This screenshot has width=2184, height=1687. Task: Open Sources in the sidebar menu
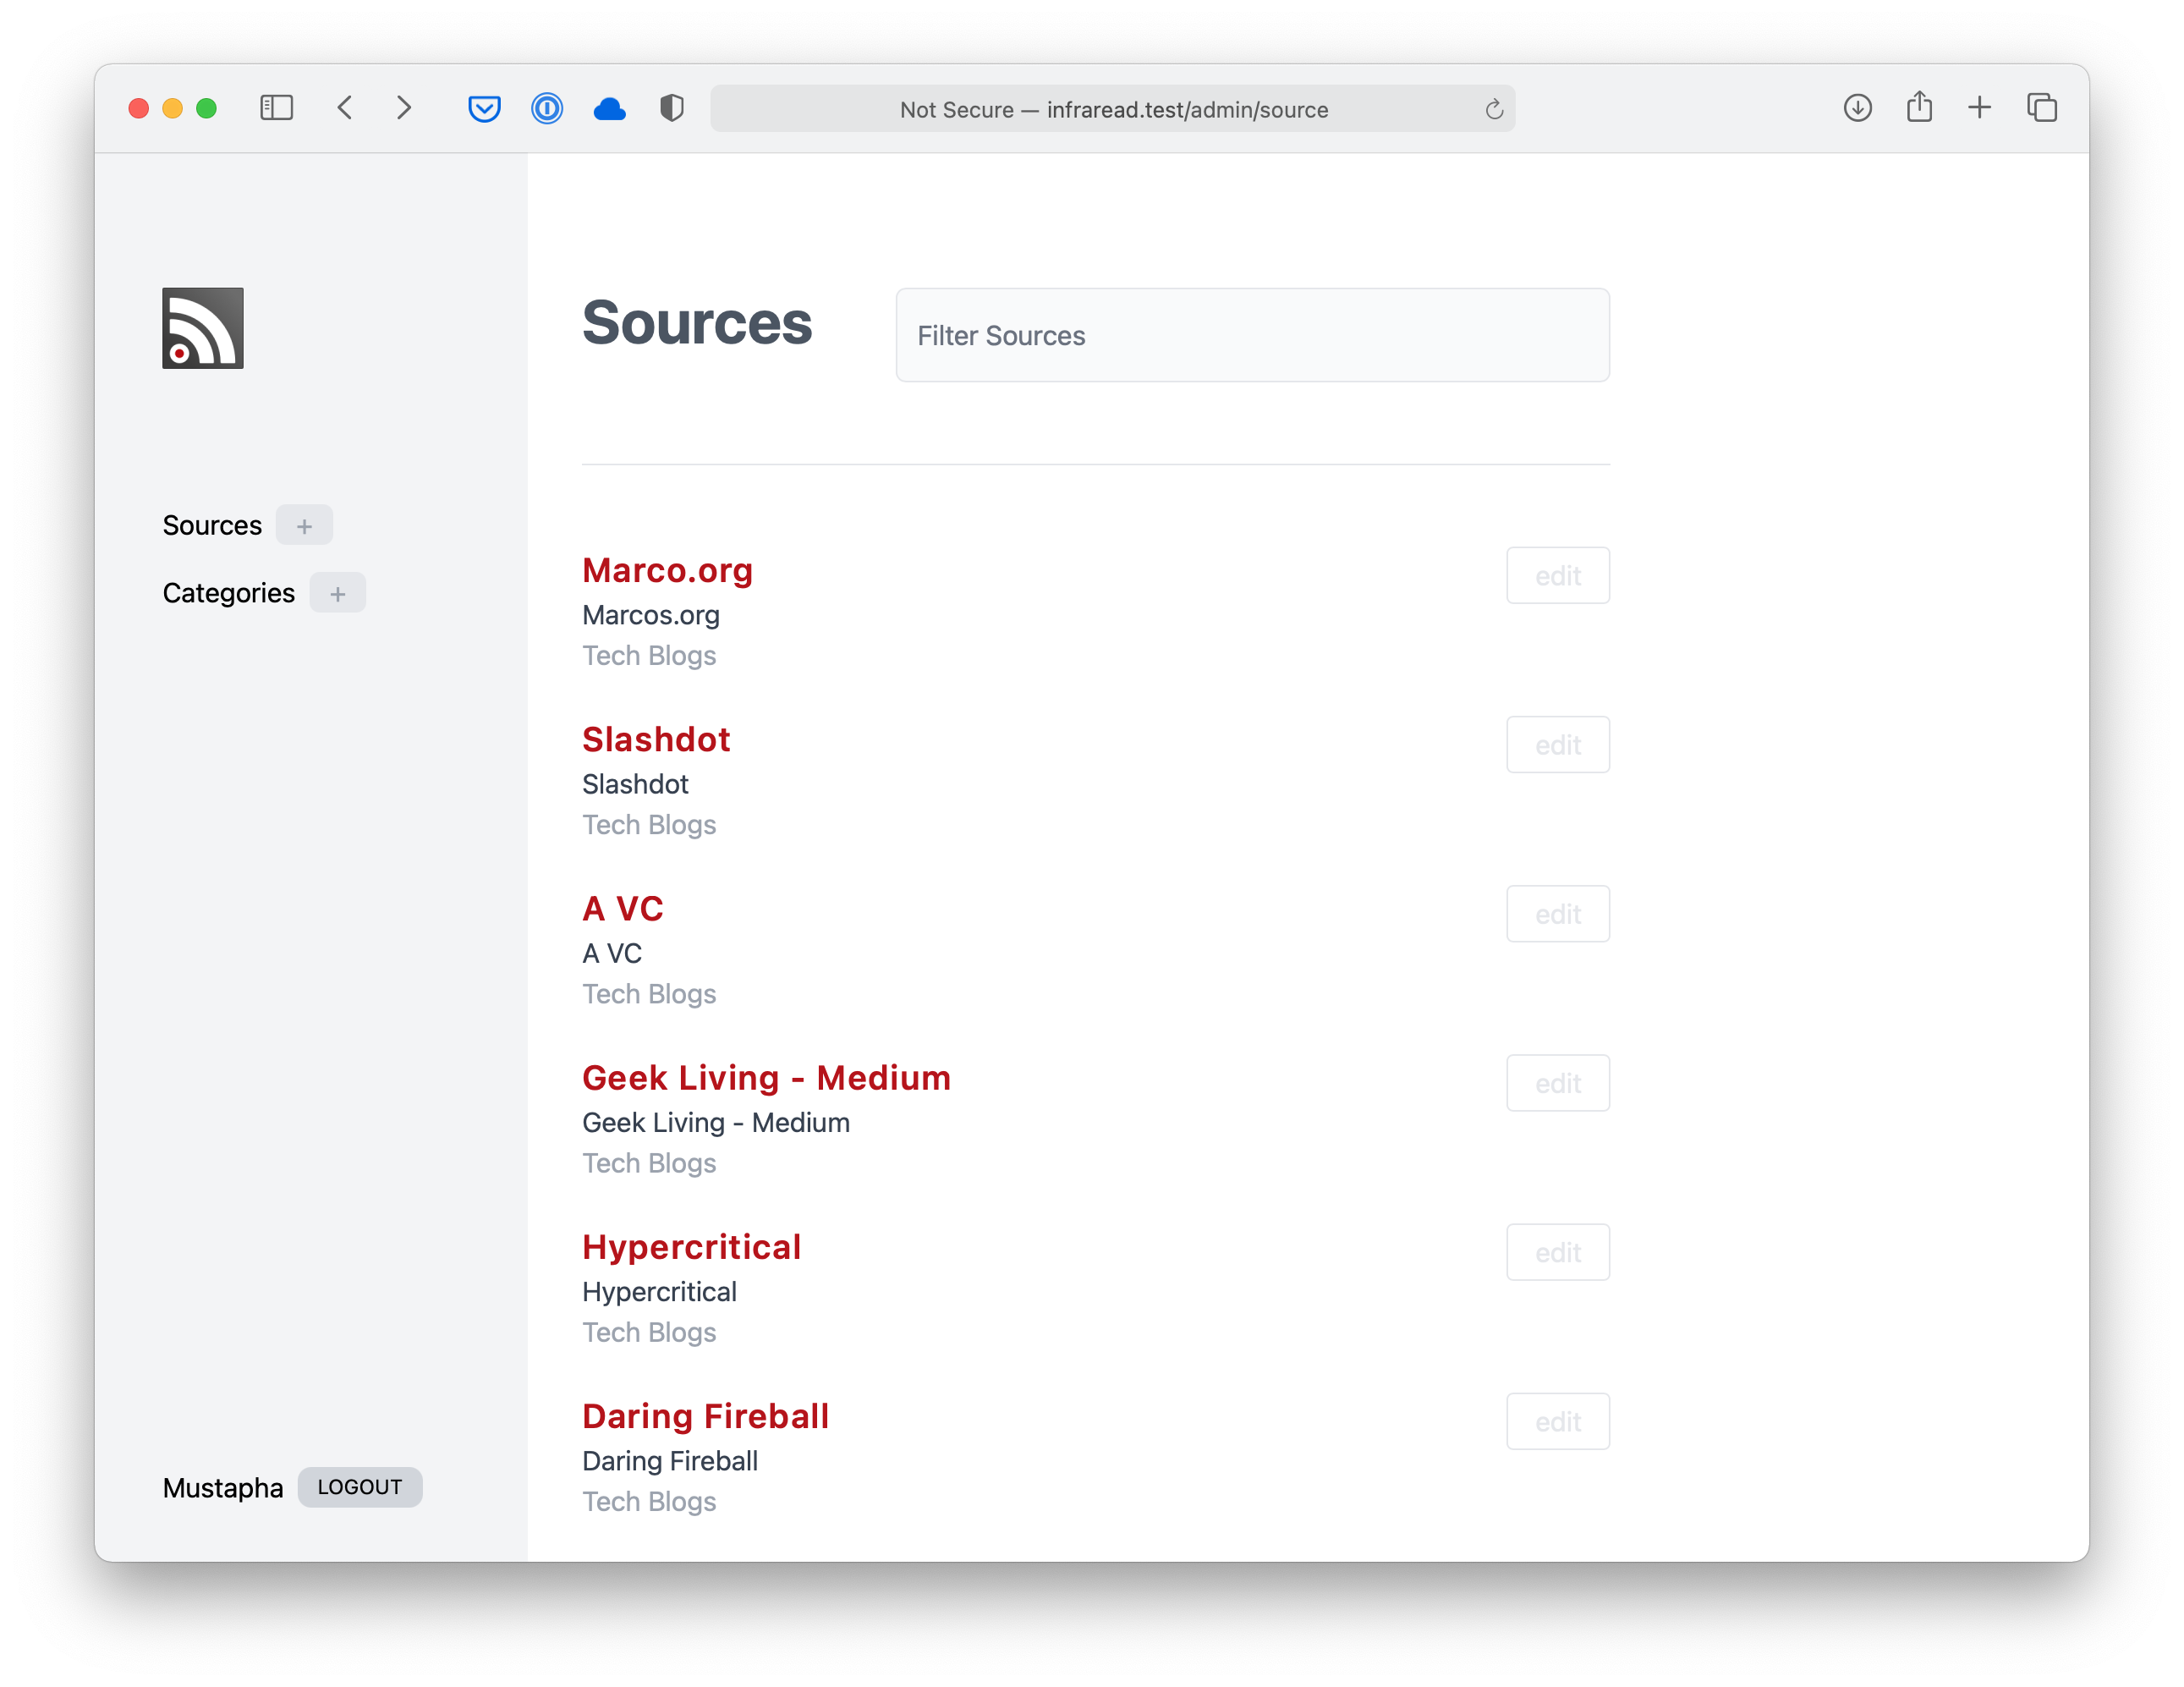[x=212, y=525]
